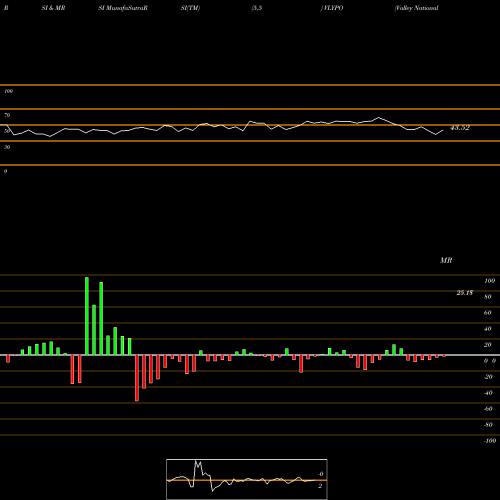Click the 'MR' panel title
This screenshot has width=500, height=500.
446,260
